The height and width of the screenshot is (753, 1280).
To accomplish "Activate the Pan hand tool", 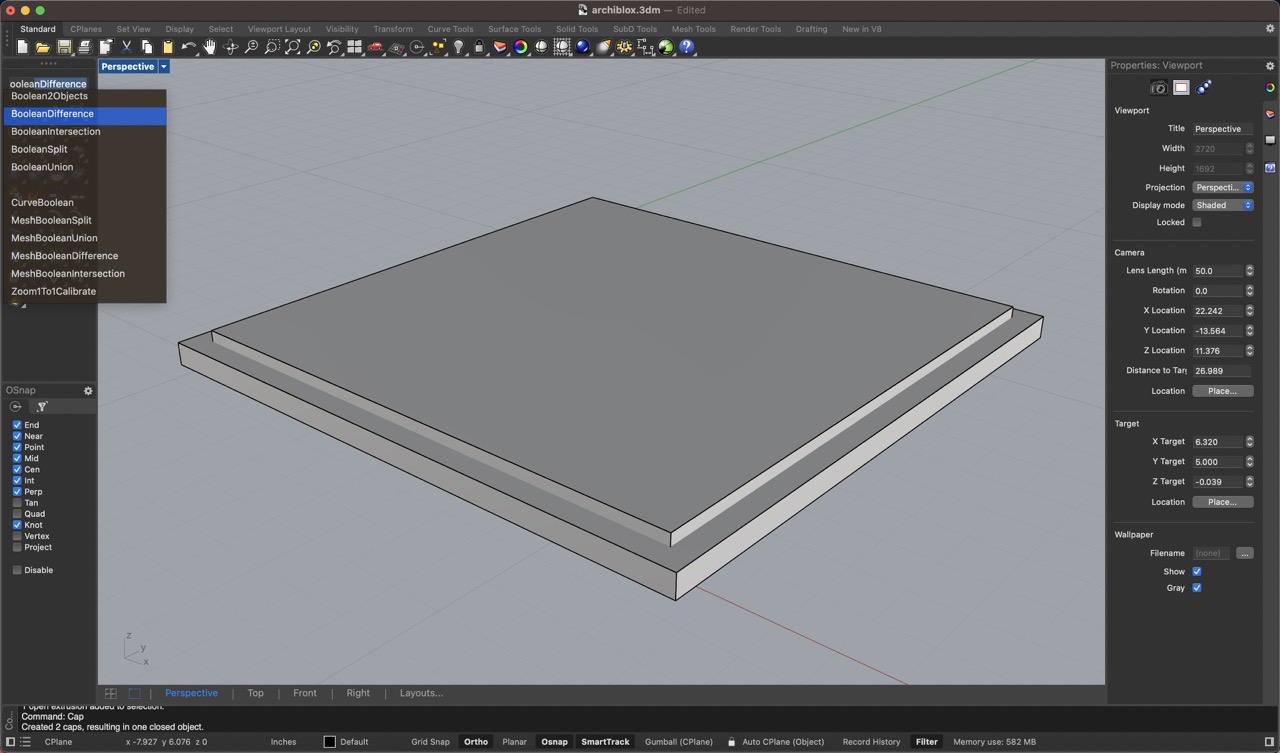I will 209,47.
